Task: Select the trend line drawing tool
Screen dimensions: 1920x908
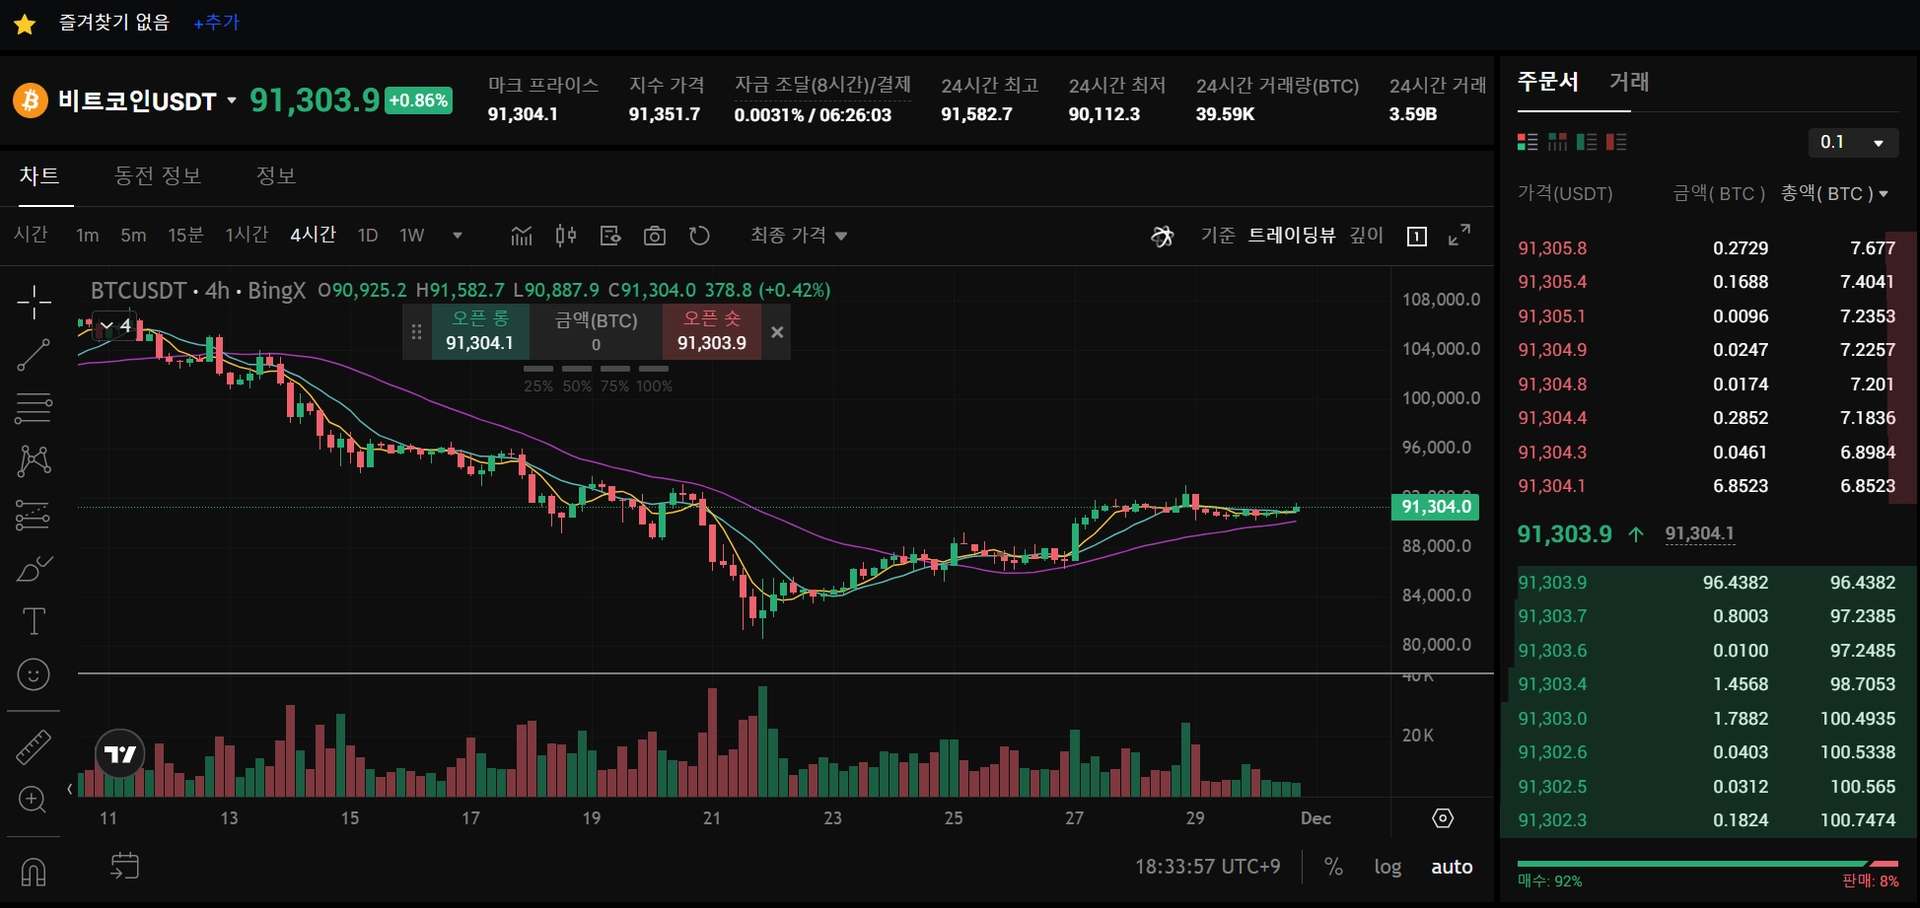Action: 34,355
